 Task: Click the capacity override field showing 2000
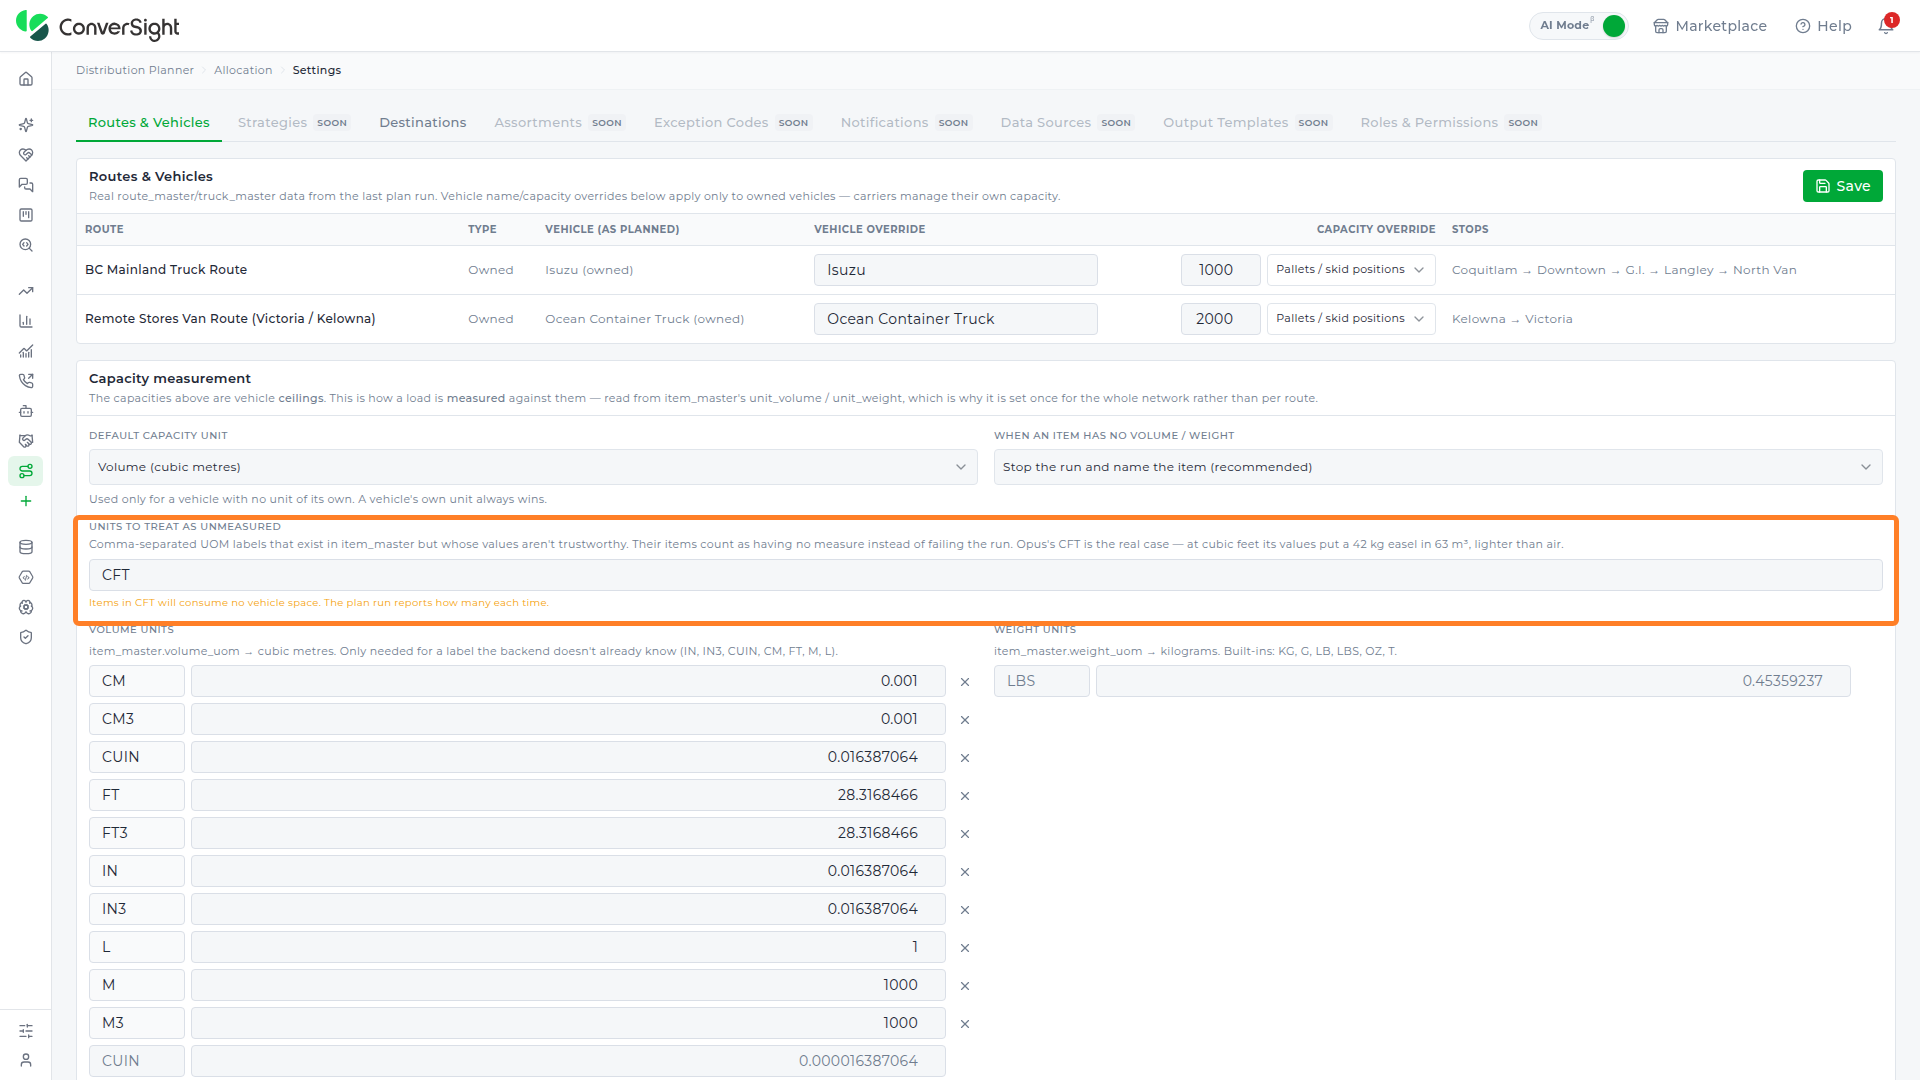1220,319
